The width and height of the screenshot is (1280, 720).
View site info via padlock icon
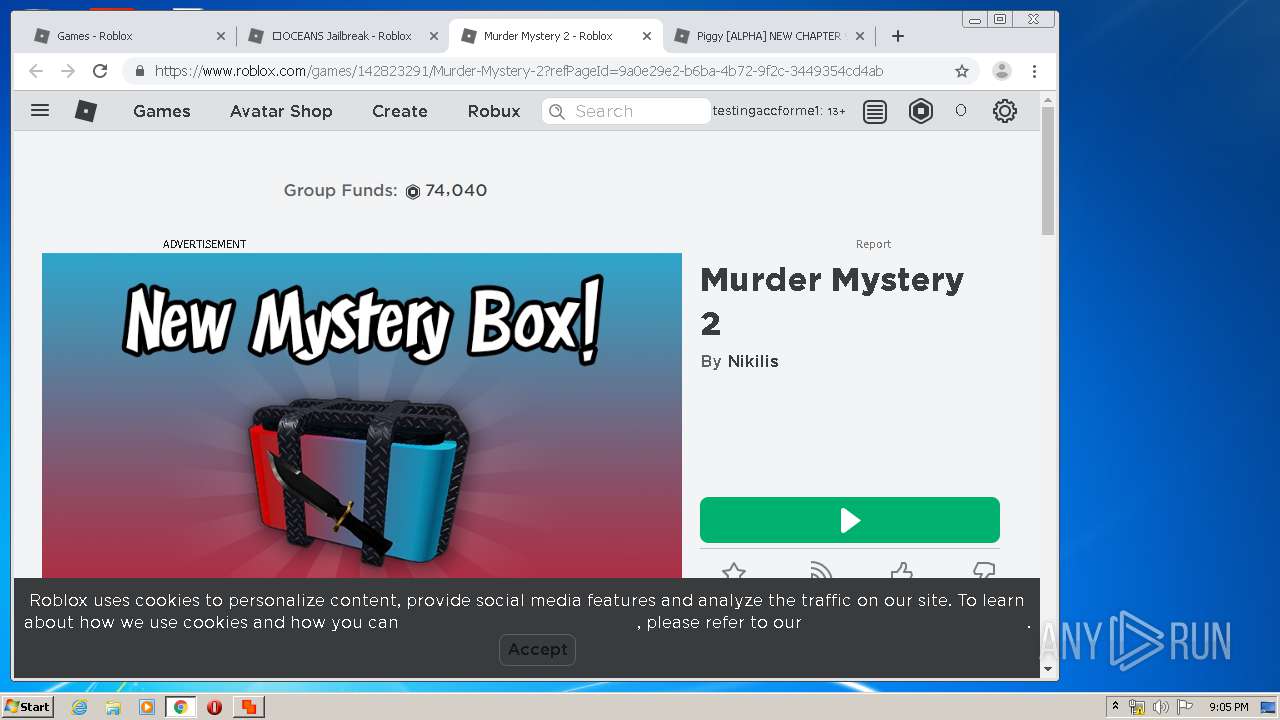coord(139,71)
